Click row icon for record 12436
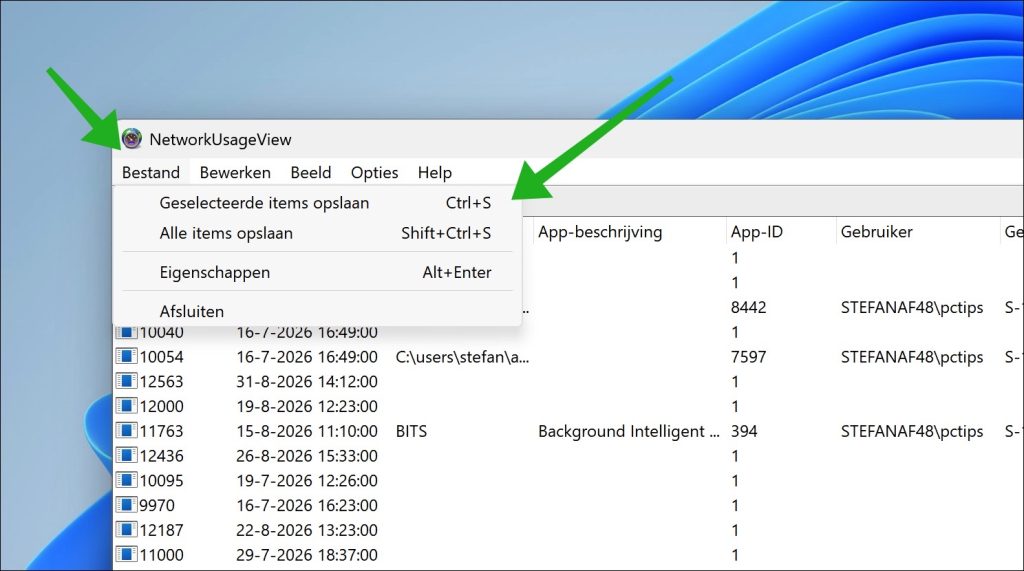 [126, 456]
